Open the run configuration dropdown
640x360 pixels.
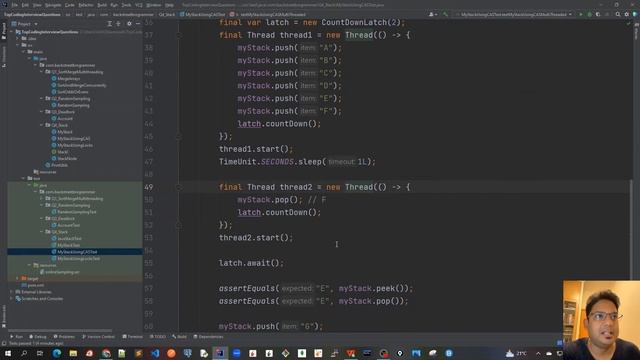point(514,14)
